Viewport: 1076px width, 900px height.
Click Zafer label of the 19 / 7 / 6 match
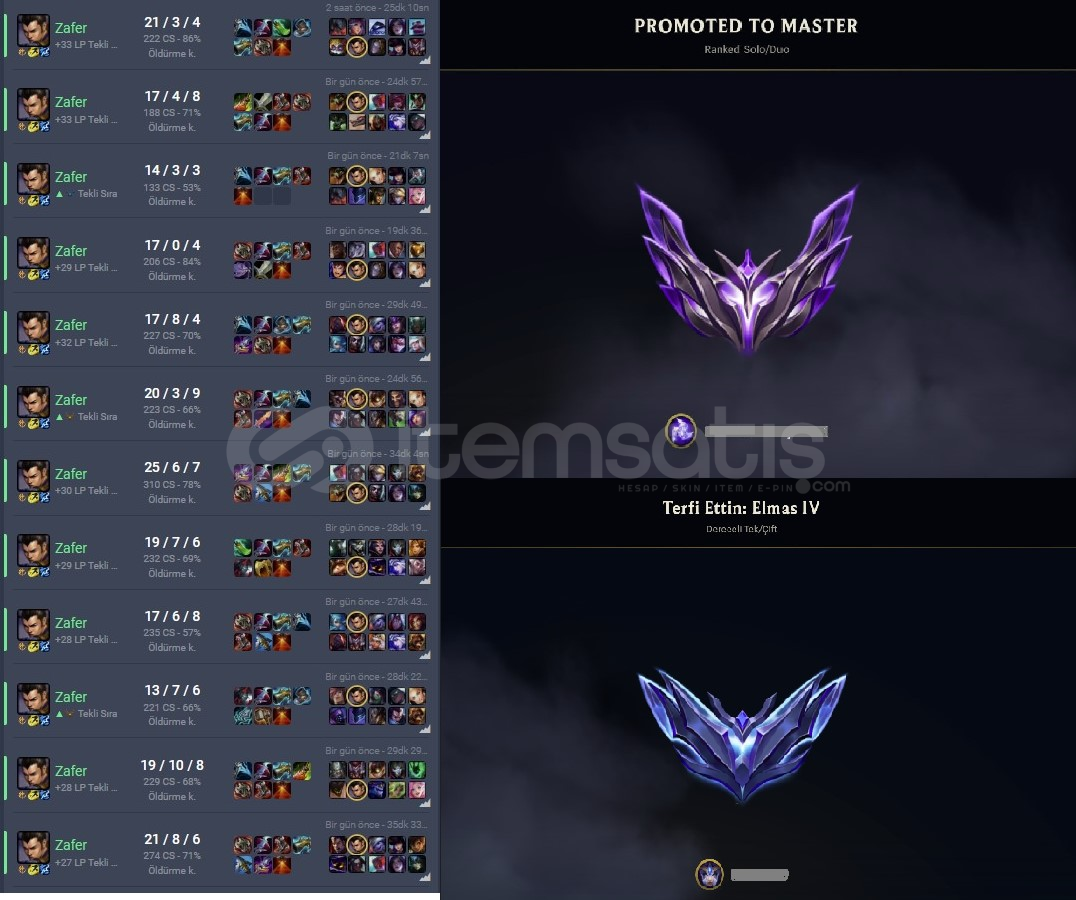(x=71, y=548)
